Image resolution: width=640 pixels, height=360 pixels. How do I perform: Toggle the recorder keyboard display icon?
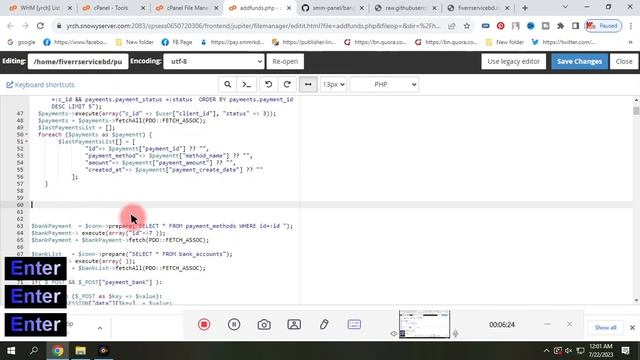(x=354, y=324)
